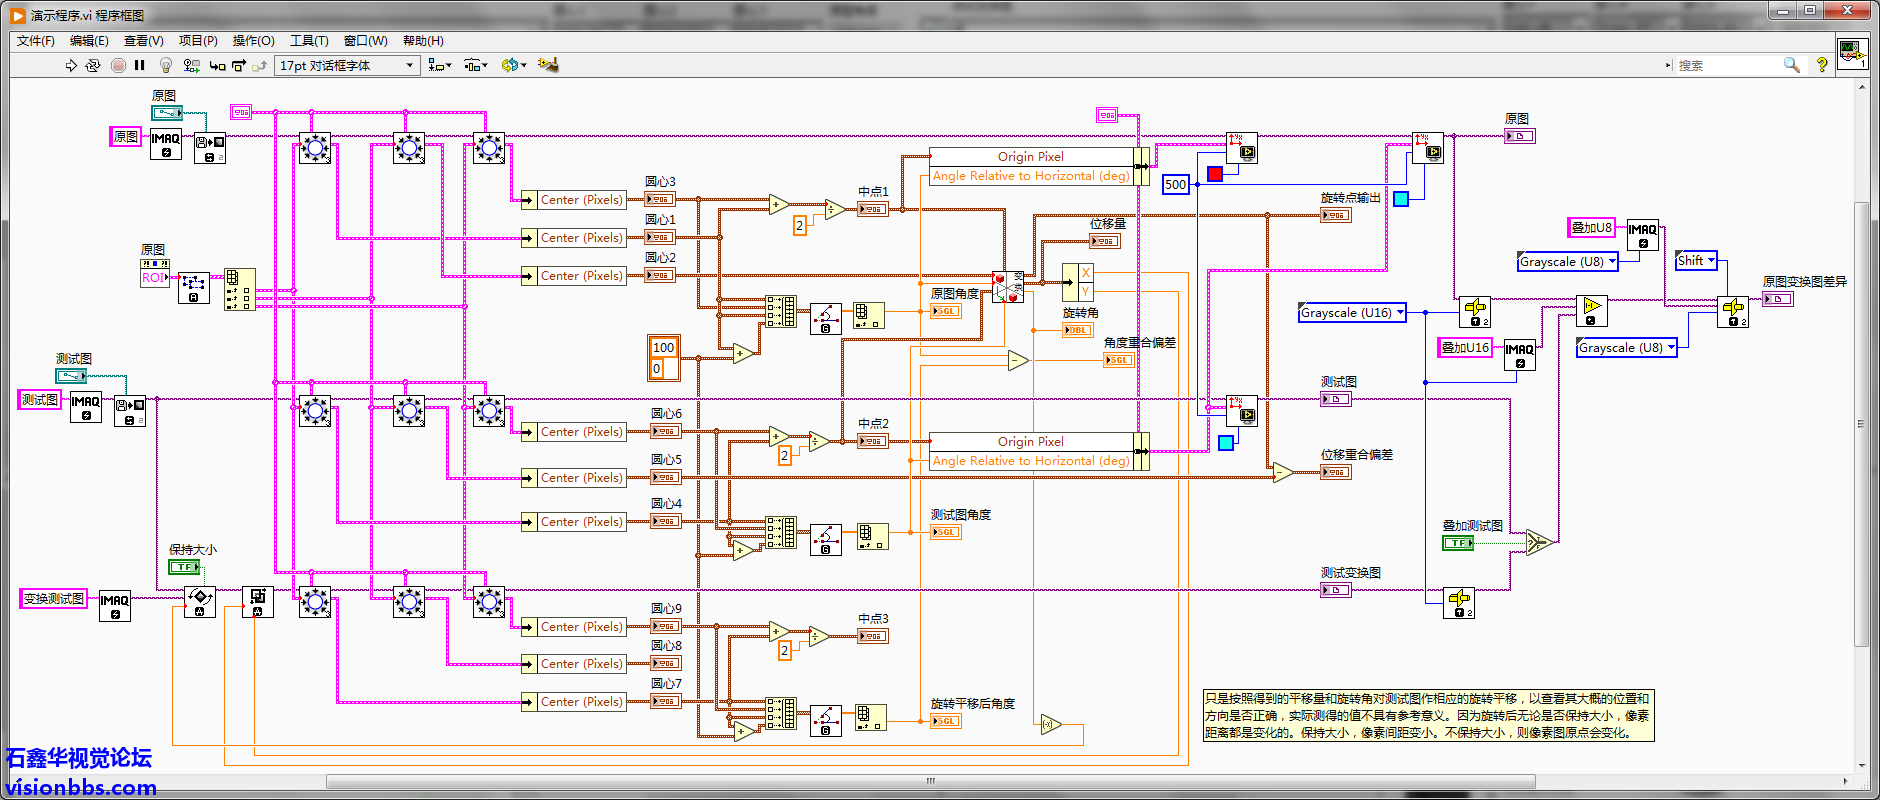Click the red Abort Execution button
The height and width of the screenshot is (800, 1880).
[118, 66]
